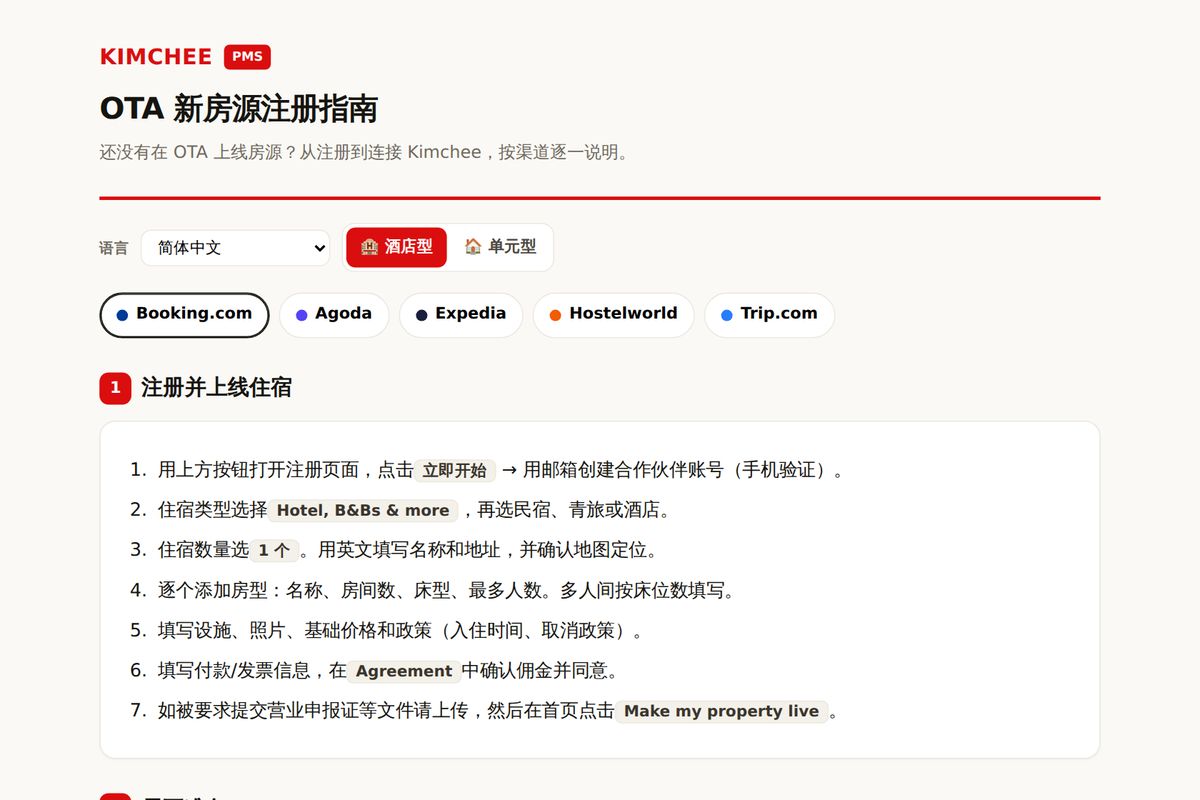Image resolution: width=1200 pixels, height=800 pixels.
Task: Click the 1 个 keyword chip
Action: (x=274, y=551)
